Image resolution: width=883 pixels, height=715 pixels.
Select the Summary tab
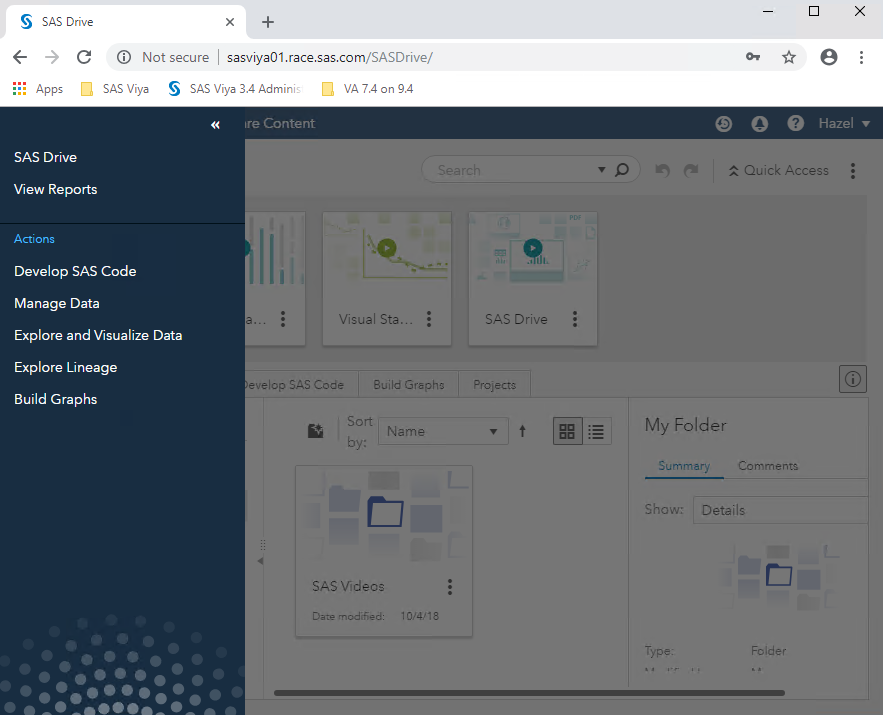(x=684, y=466)
